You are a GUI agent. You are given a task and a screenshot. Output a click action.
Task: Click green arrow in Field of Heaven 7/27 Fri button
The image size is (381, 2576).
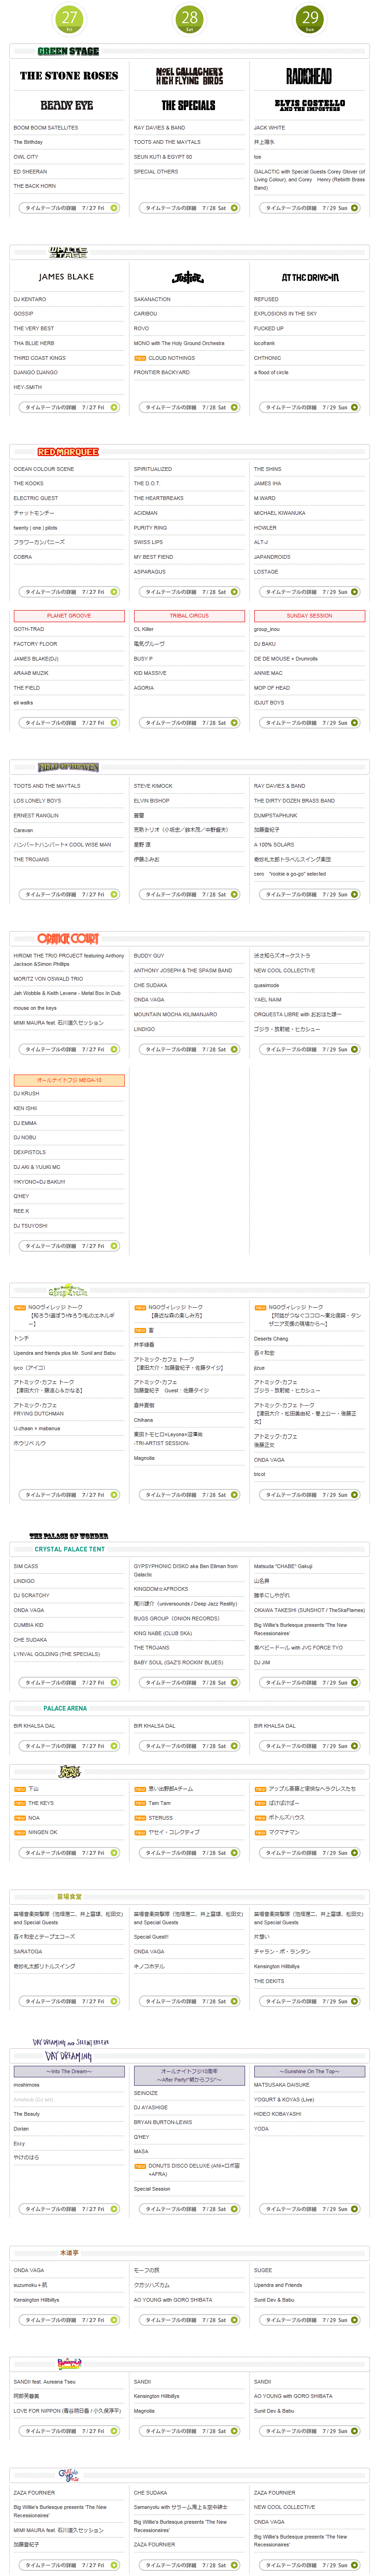pyautogui.click(x=114, y=894)
